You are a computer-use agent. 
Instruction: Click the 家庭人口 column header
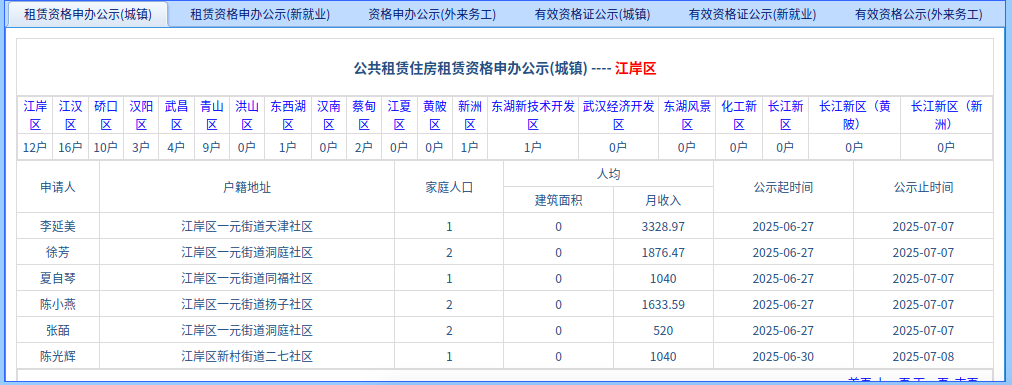449,188
